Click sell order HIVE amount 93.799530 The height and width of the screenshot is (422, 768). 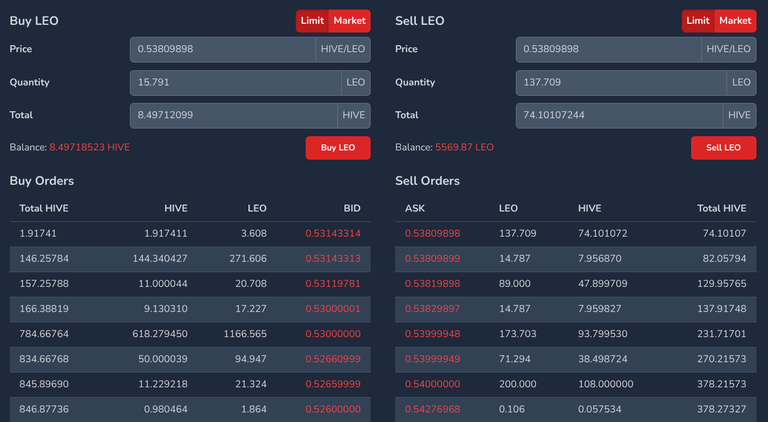click(603, 334)
